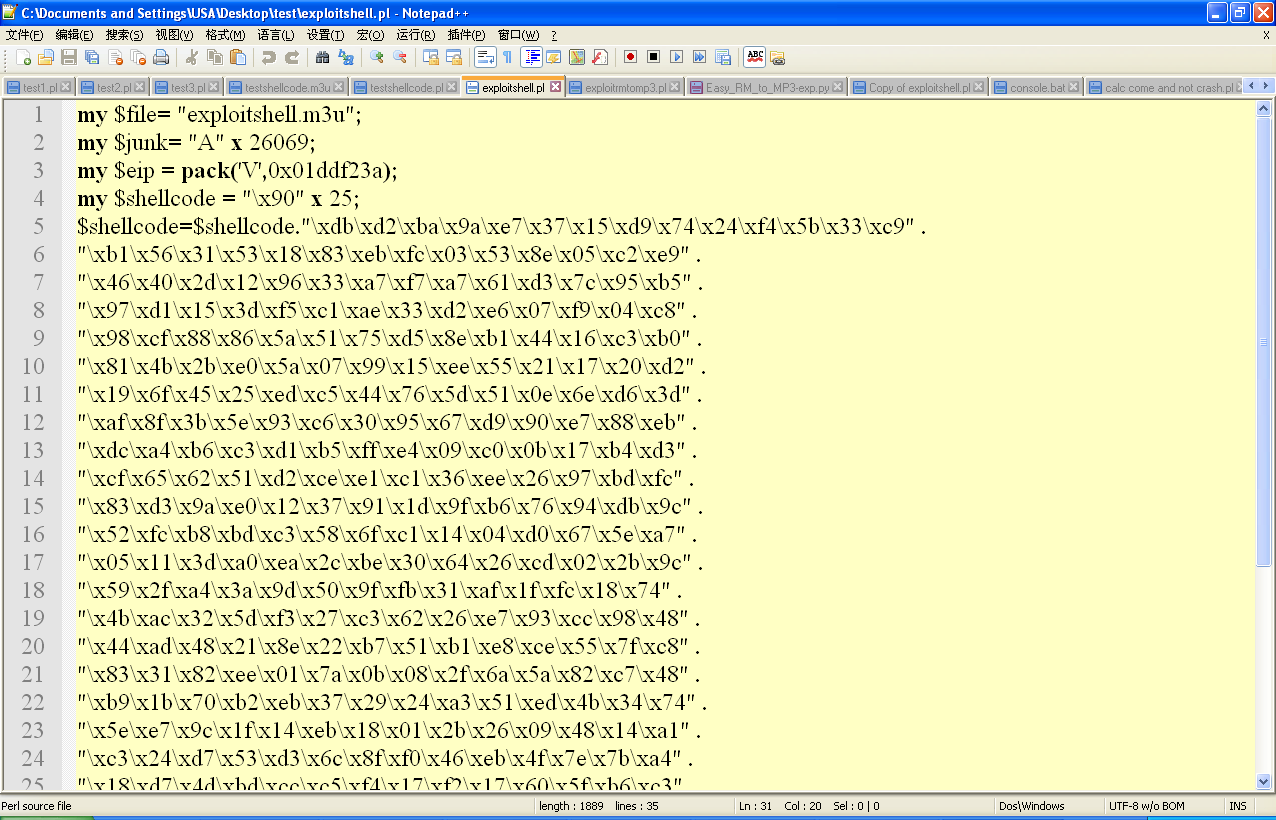Stop macro recording with the black square
The height and width of the screenshot is (820, 1276).
(x=653, y=57)
